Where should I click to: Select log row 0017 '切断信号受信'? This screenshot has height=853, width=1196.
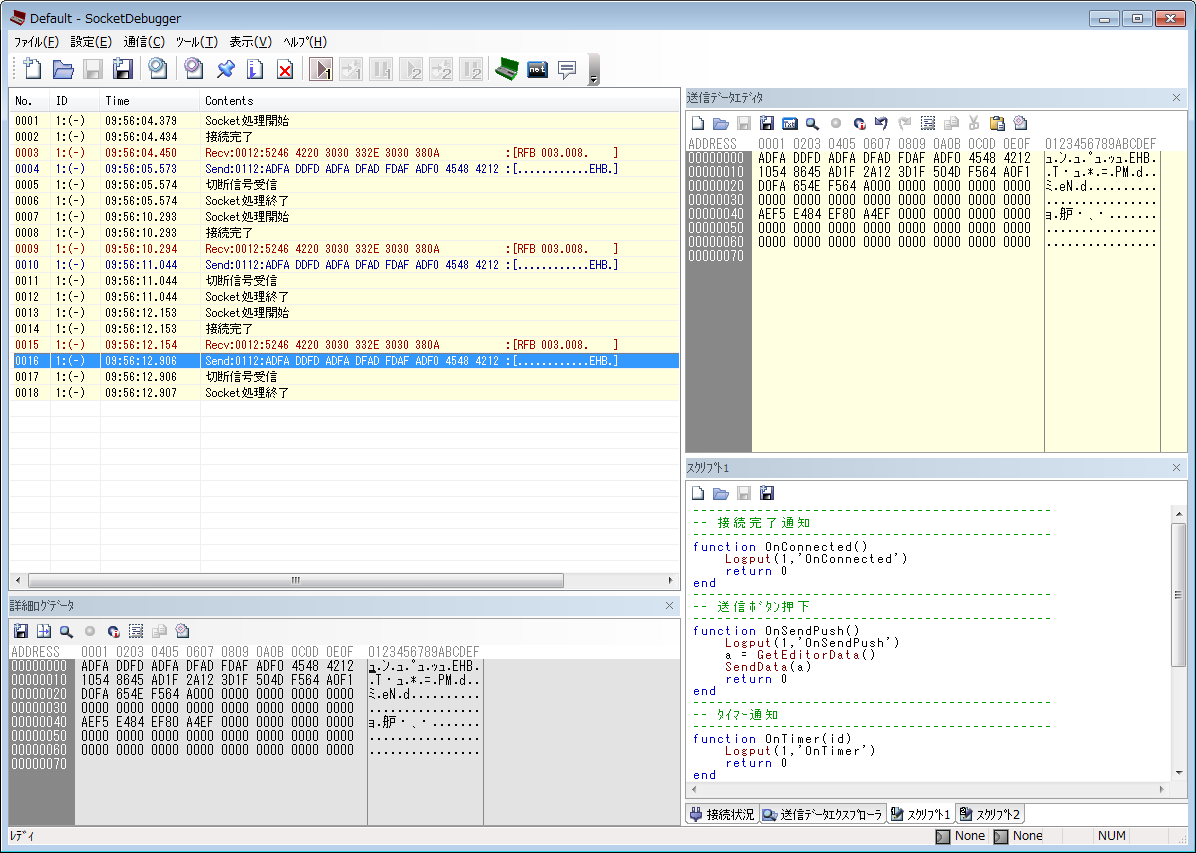pos(345,377)
